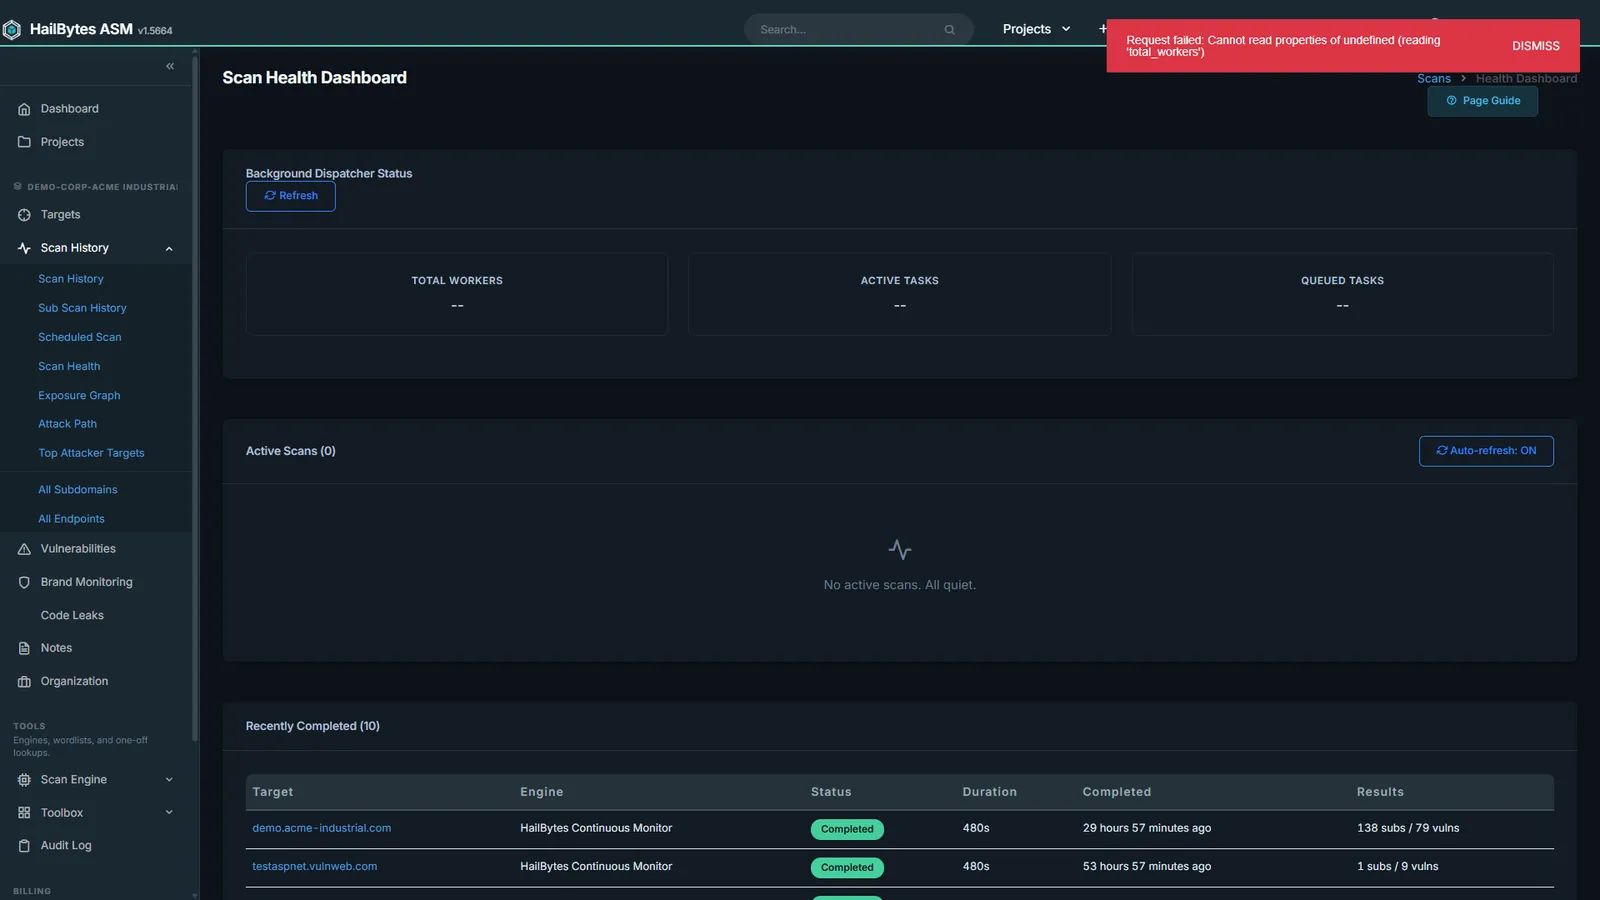The height and width of the screenshot is (900, 1600).
Task: Click the Targets crosshair icon
Action: click(24, 215)
